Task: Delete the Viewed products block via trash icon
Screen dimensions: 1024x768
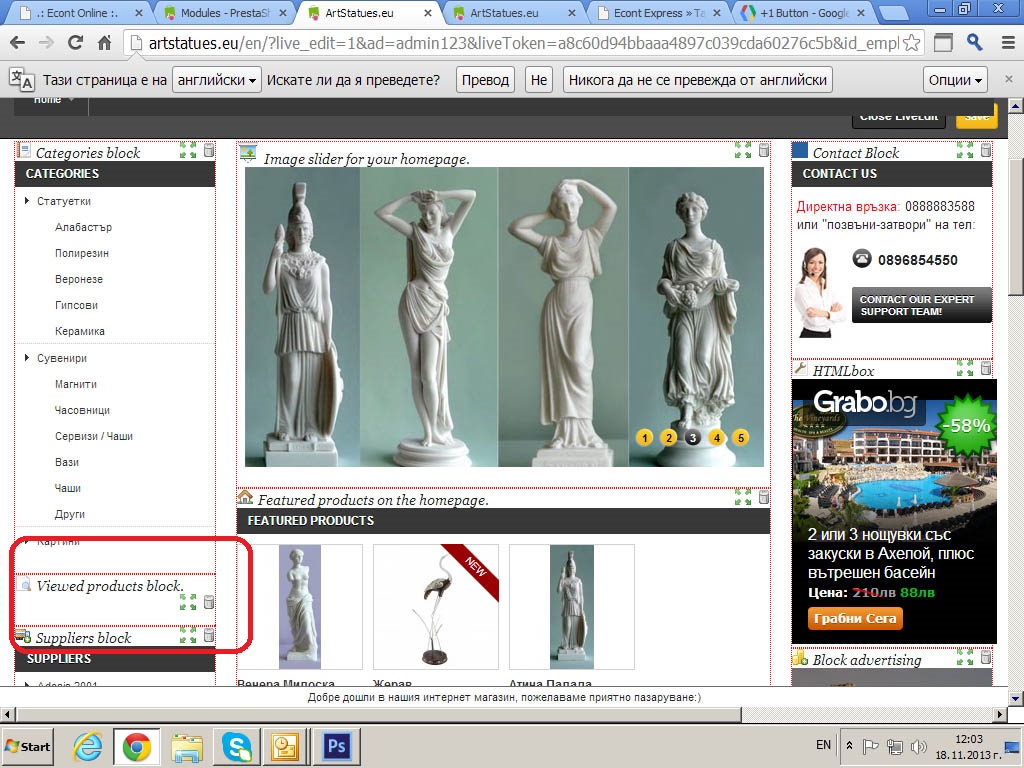Action: [x=209, y=602]
